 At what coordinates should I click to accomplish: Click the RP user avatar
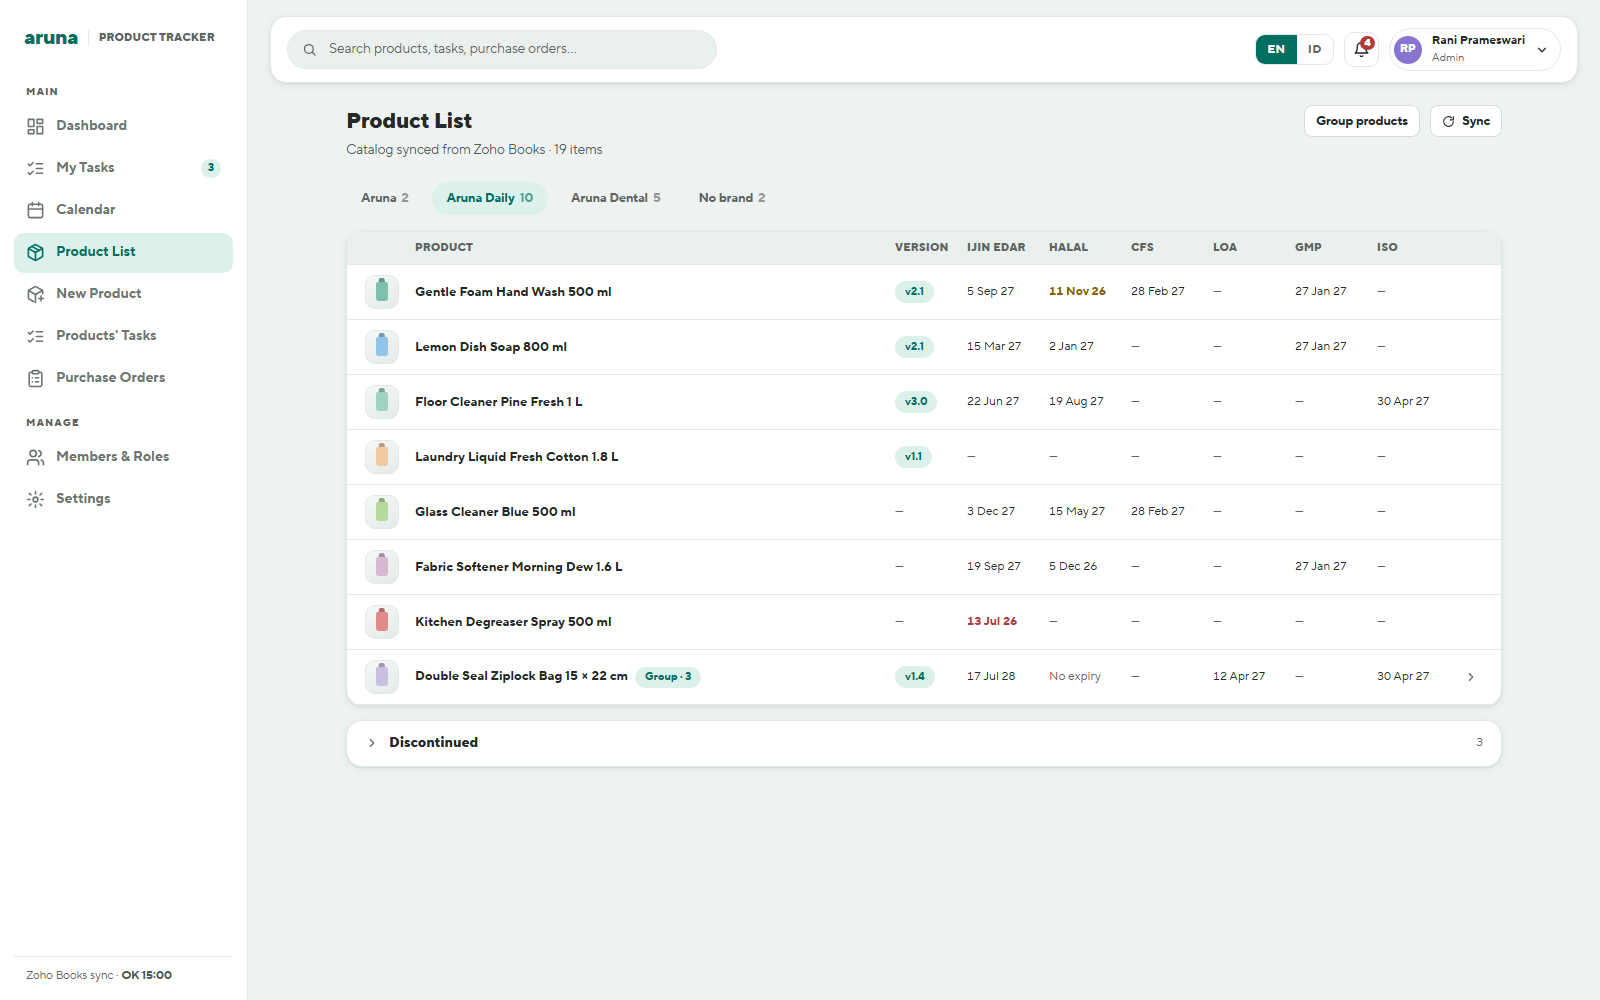[x=1408, y=49]
